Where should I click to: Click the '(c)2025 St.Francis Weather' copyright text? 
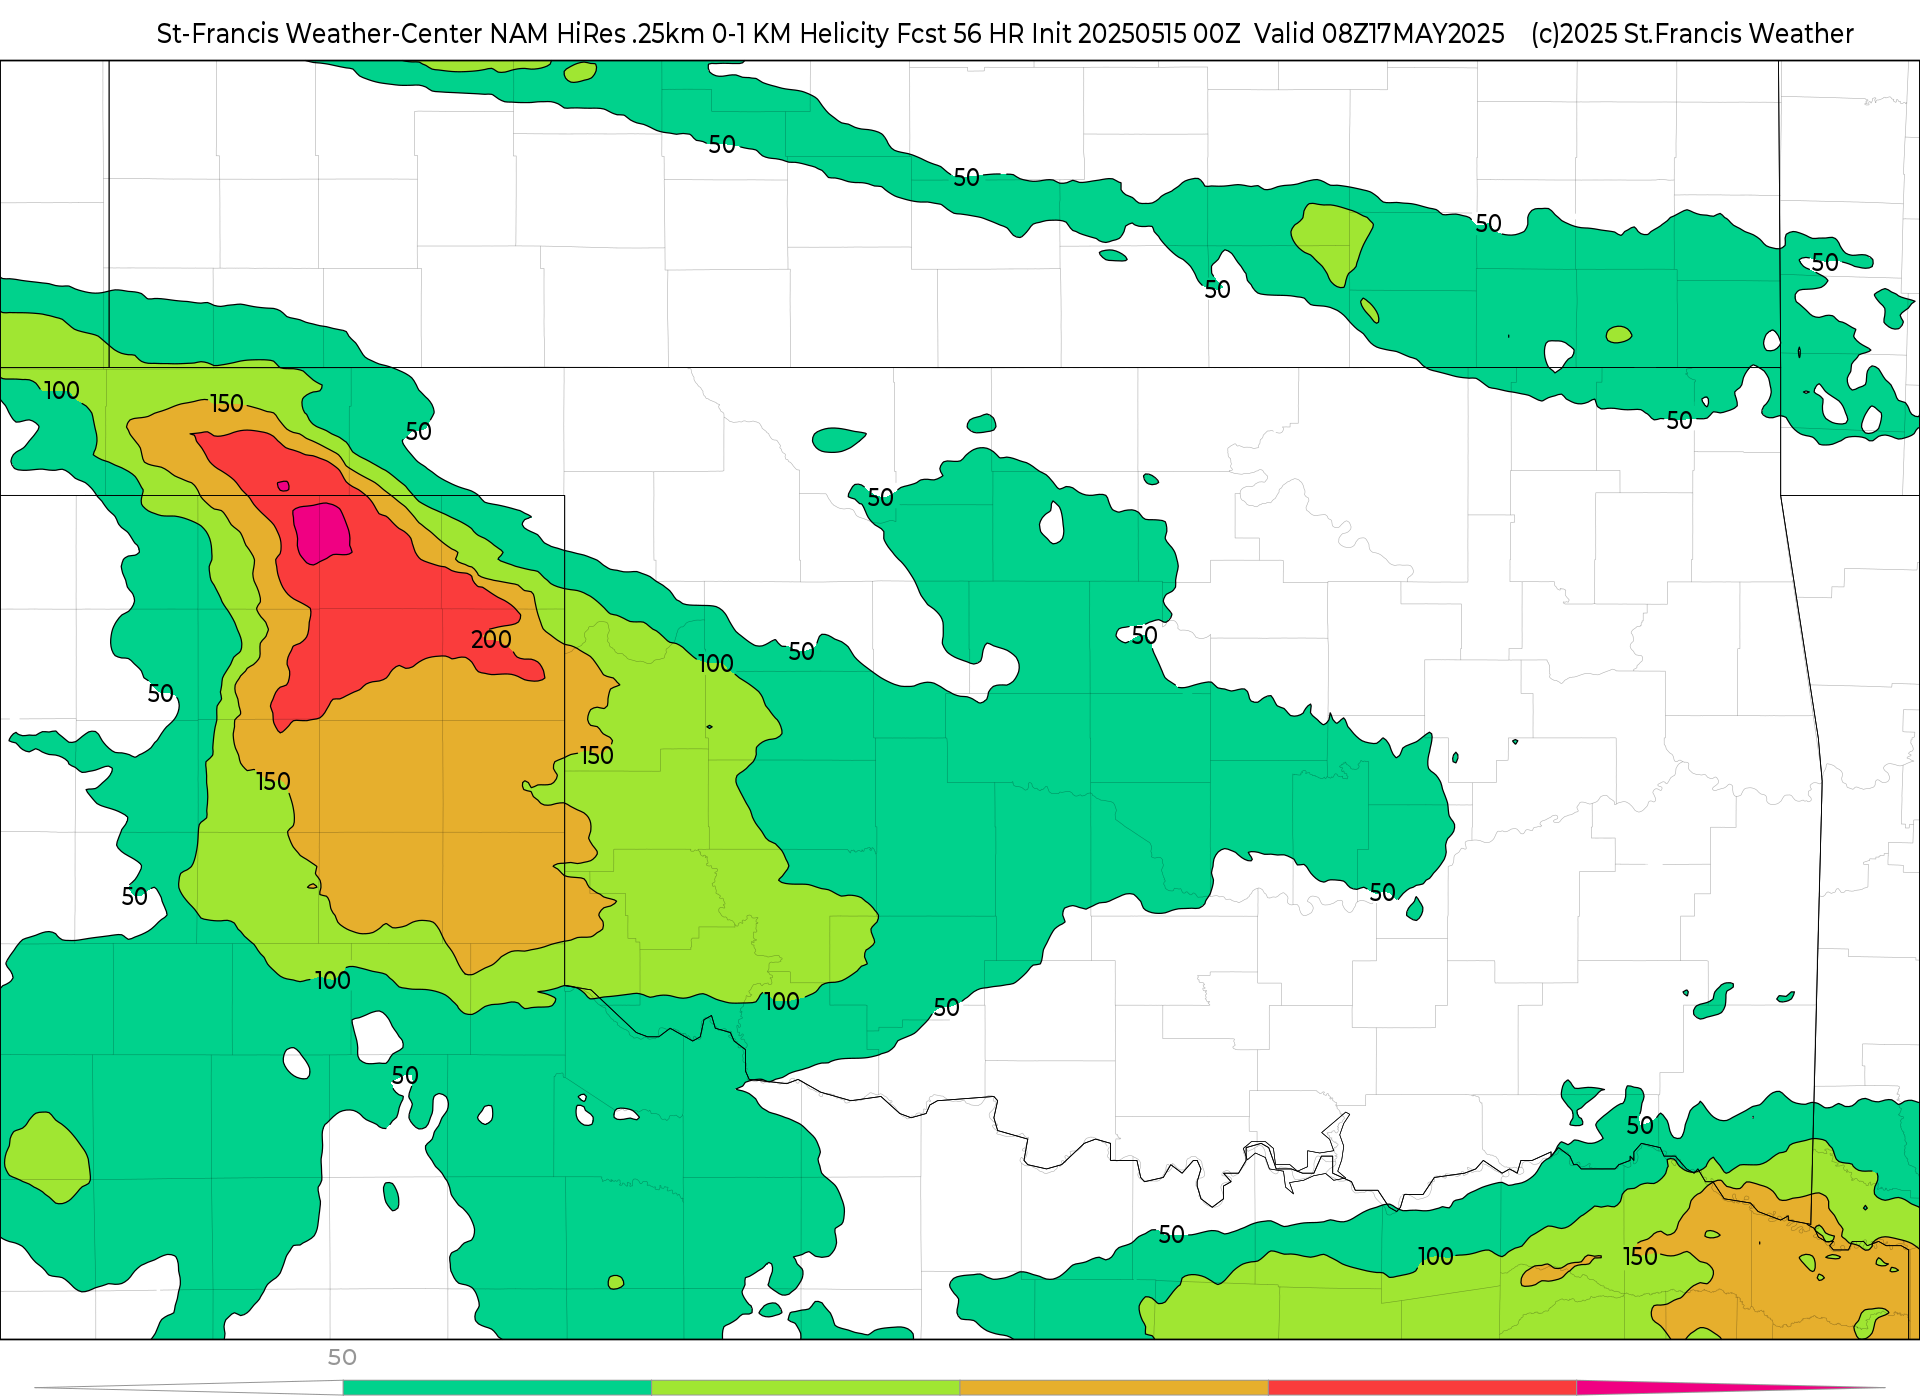pos(1692,33)
